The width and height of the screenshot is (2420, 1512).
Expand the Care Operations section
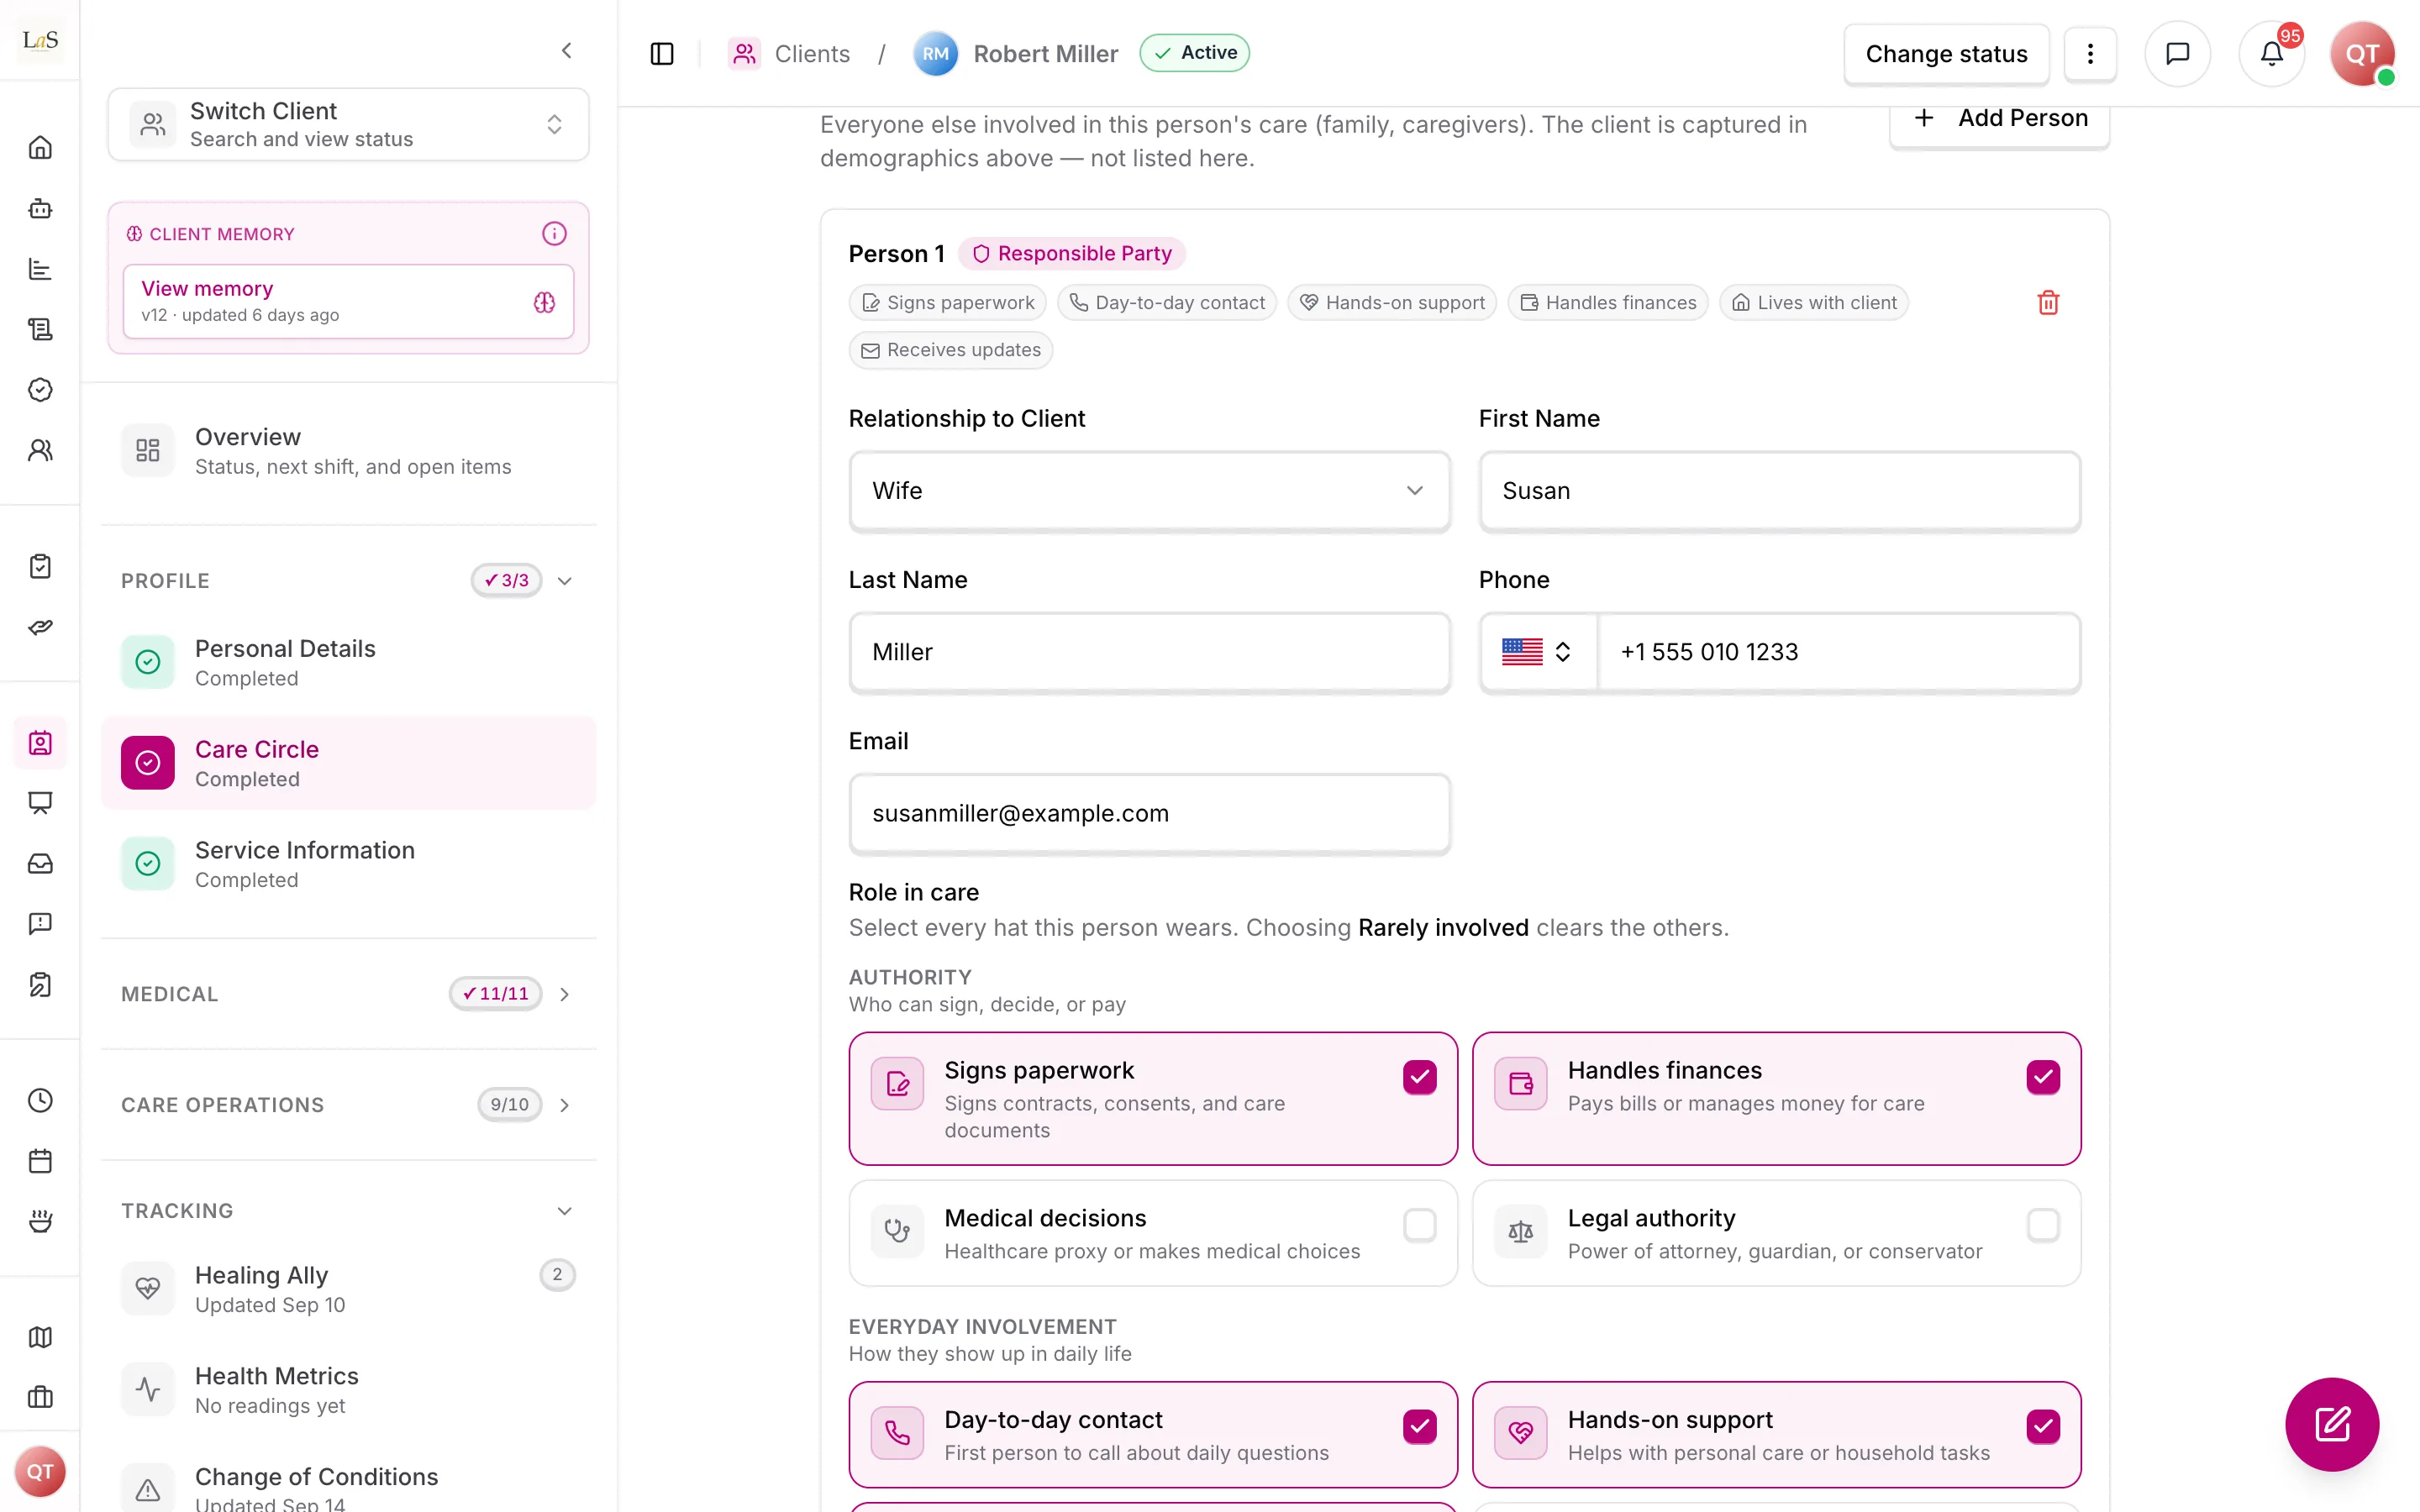pos(565,1105)
